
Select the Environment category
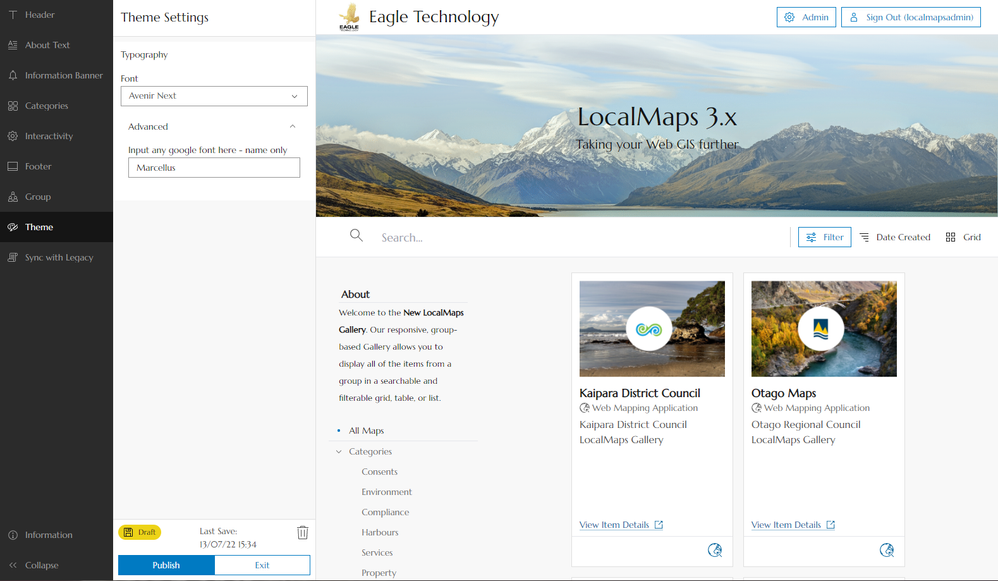pyautogui.click(x=386, y=492)
